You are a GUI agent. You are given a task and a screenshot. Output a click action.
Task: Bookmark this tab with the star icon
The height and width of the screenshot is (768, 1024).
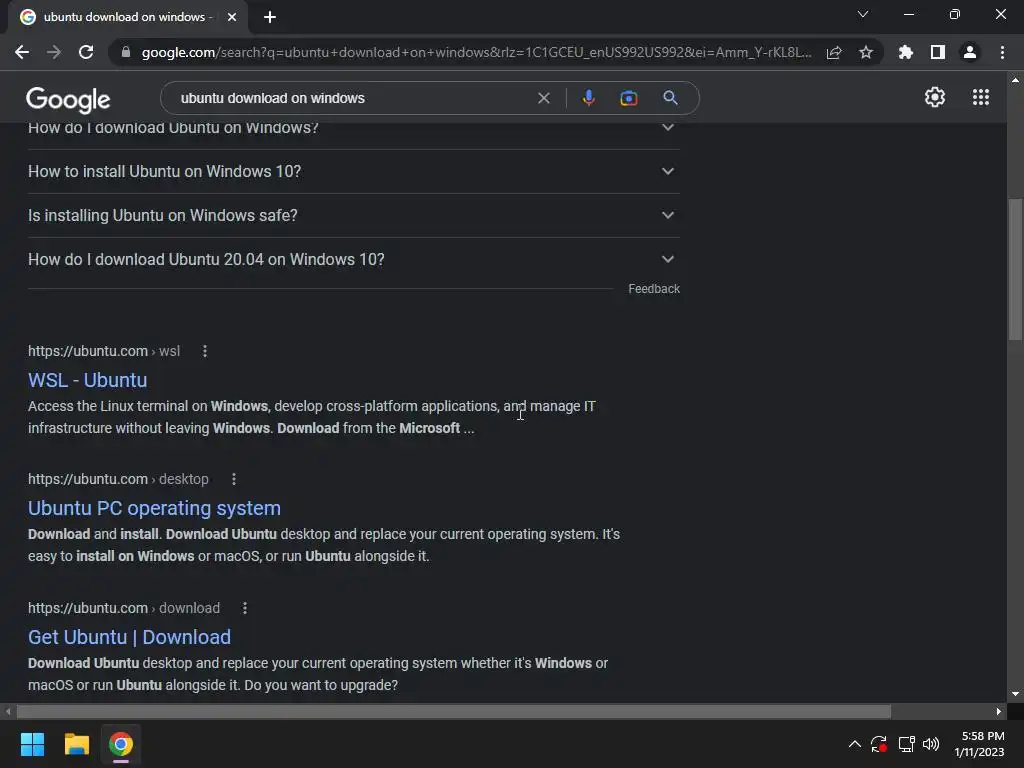coord(866,52)
